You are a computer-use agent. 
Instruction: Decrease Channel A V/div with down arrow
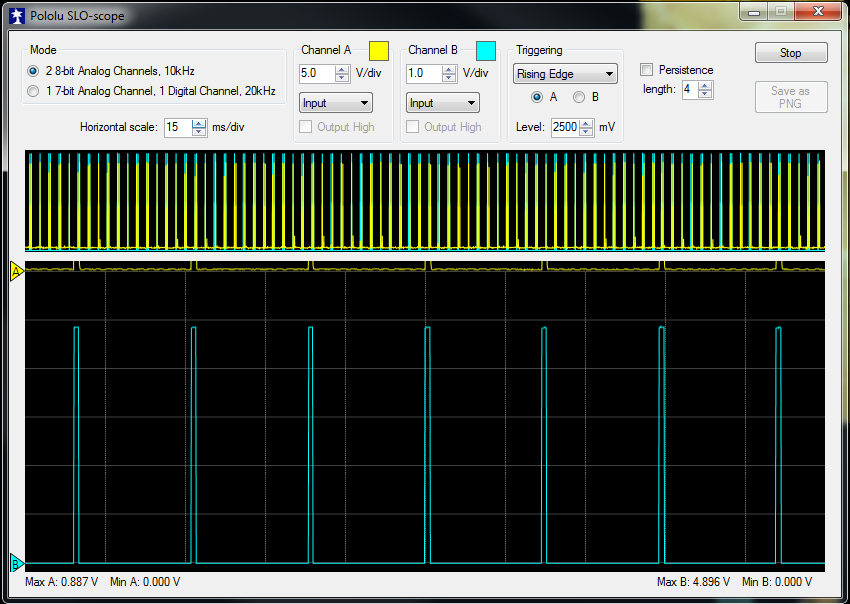point(342,78)
